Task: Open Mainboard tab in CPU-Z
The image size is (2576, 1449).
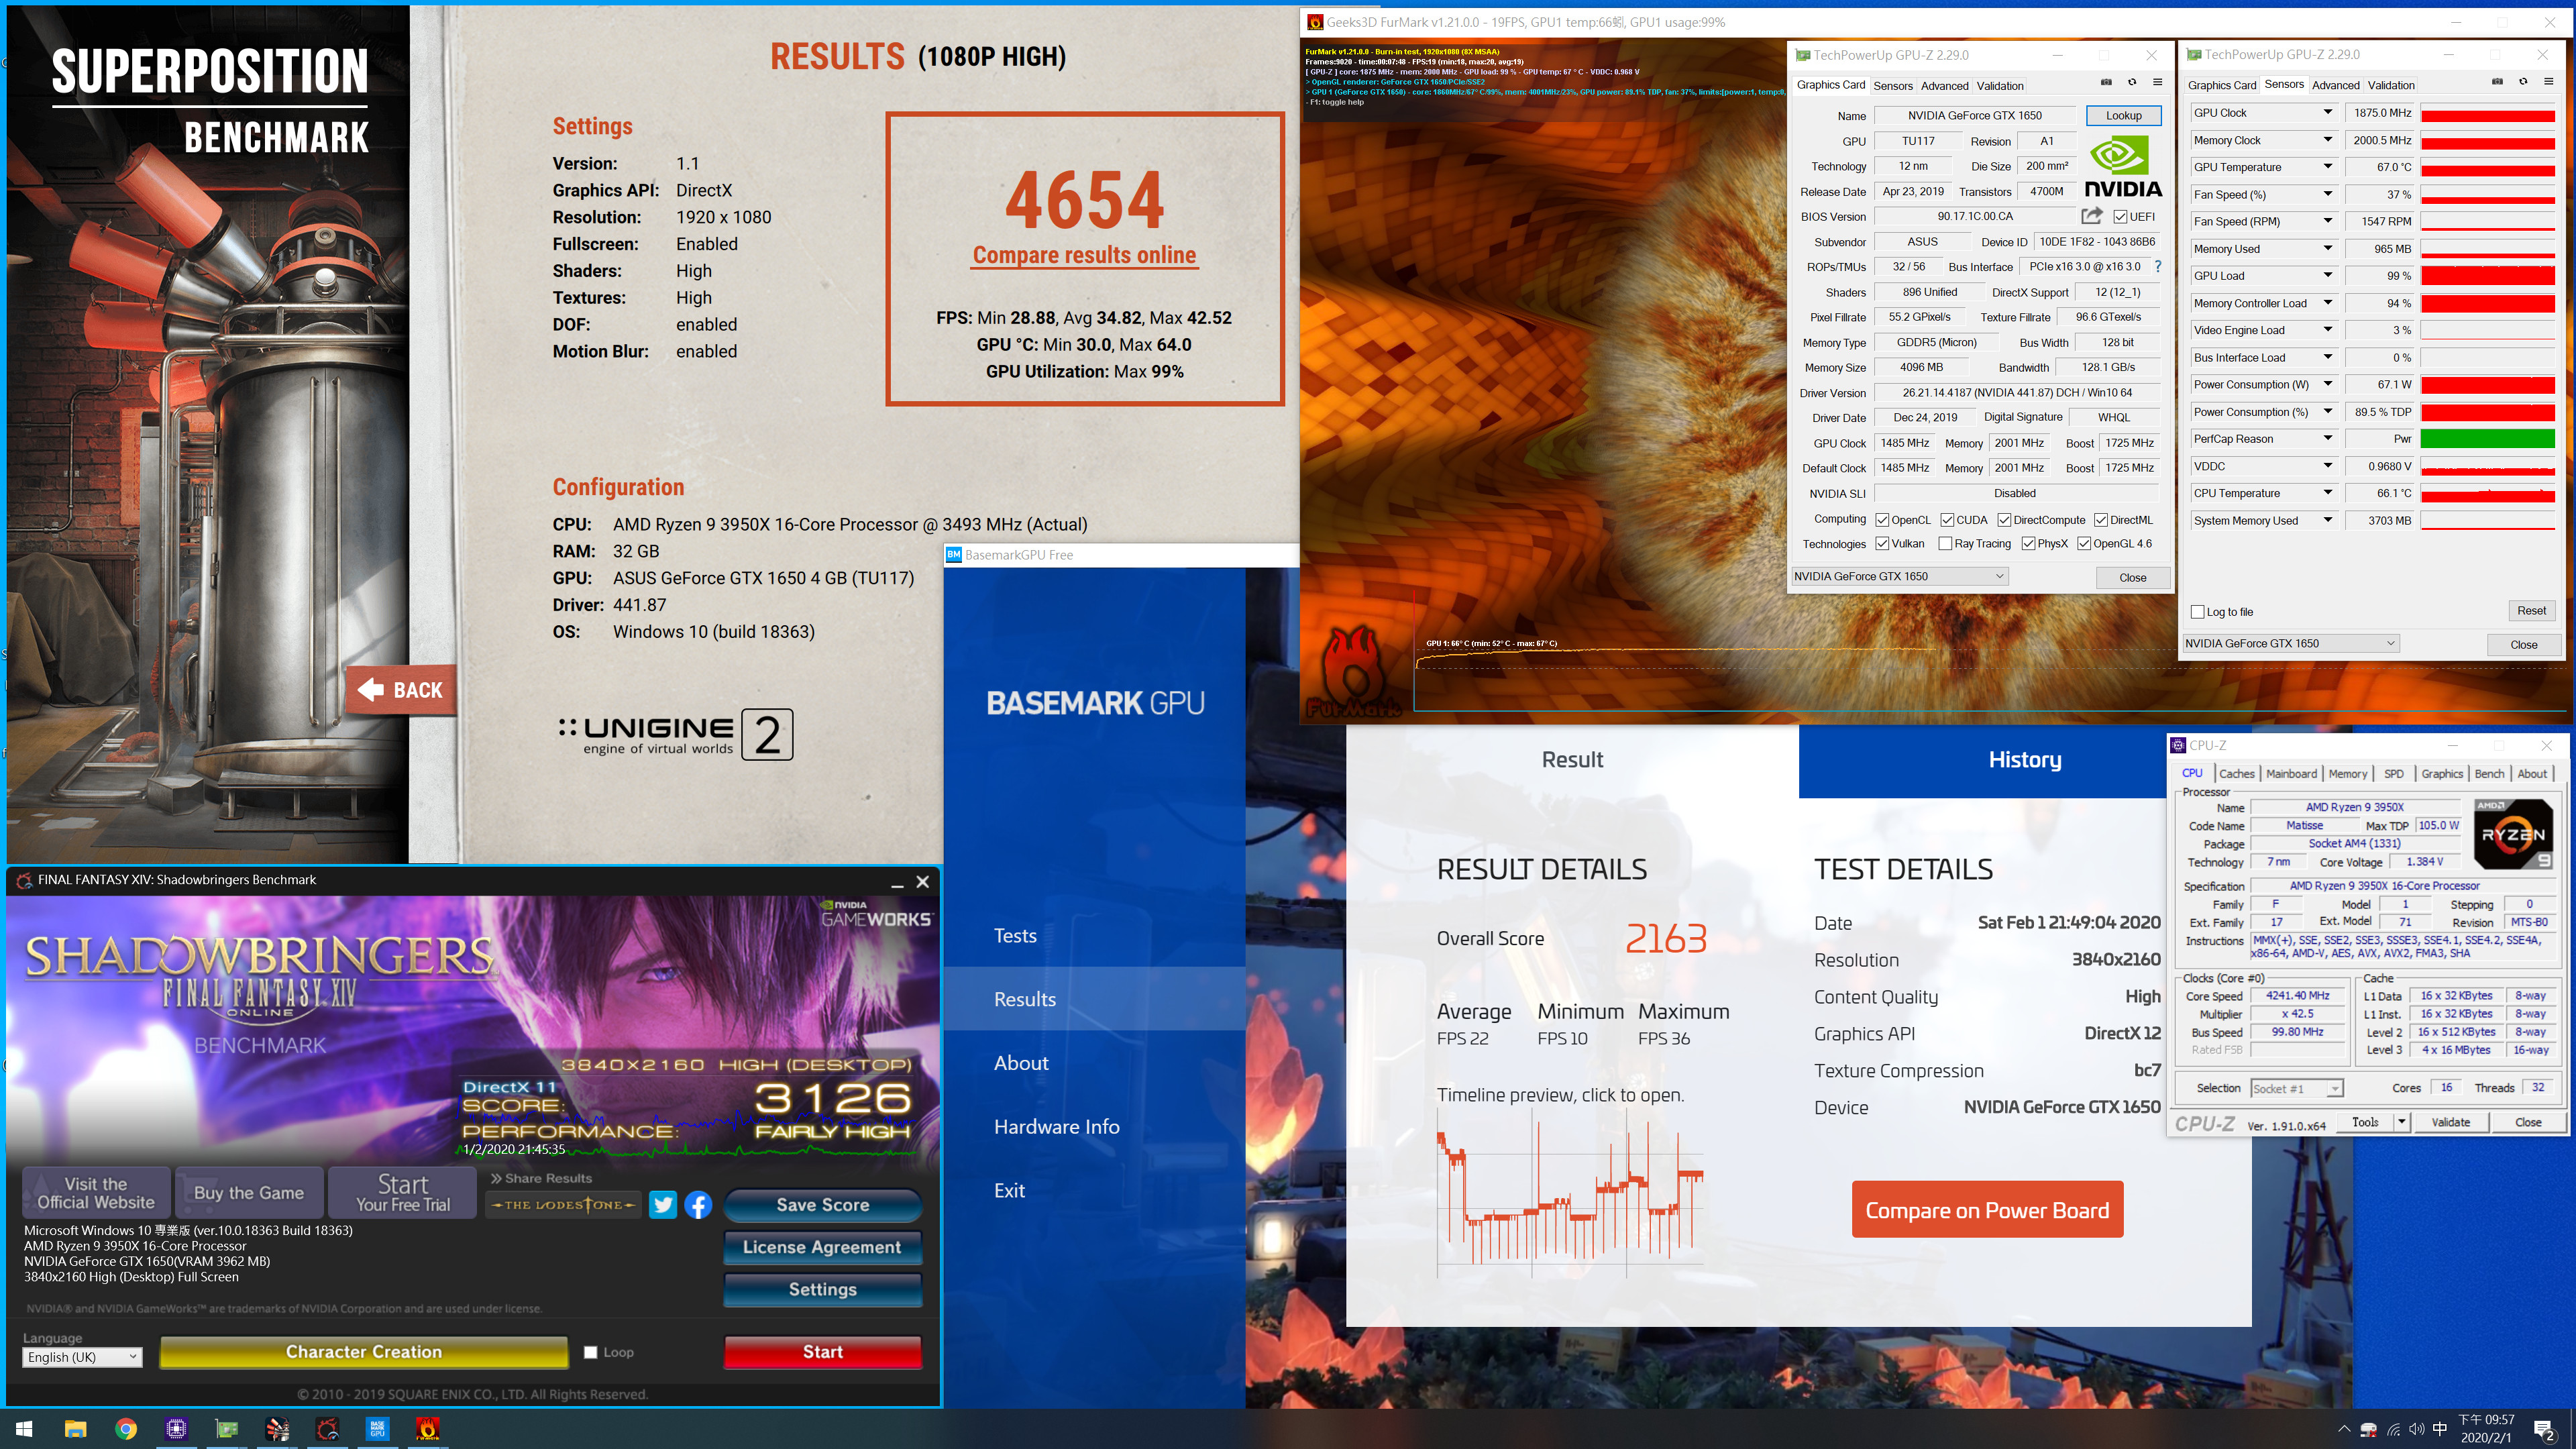Action: click(2291, 774)
